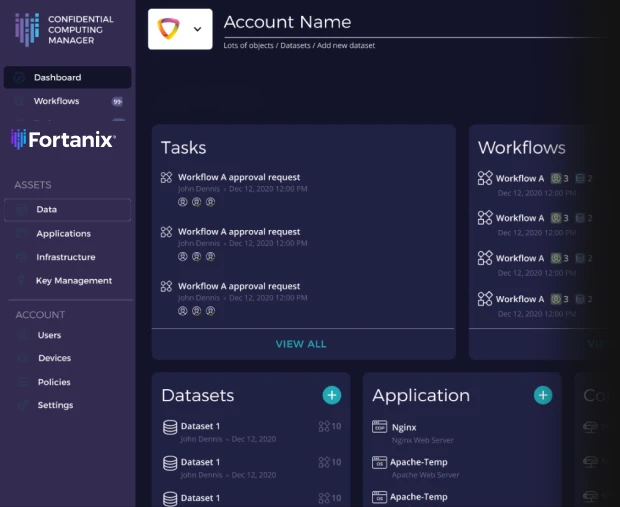Click the Account Name heading
This screenshot has width=620, height=507.
287,22
